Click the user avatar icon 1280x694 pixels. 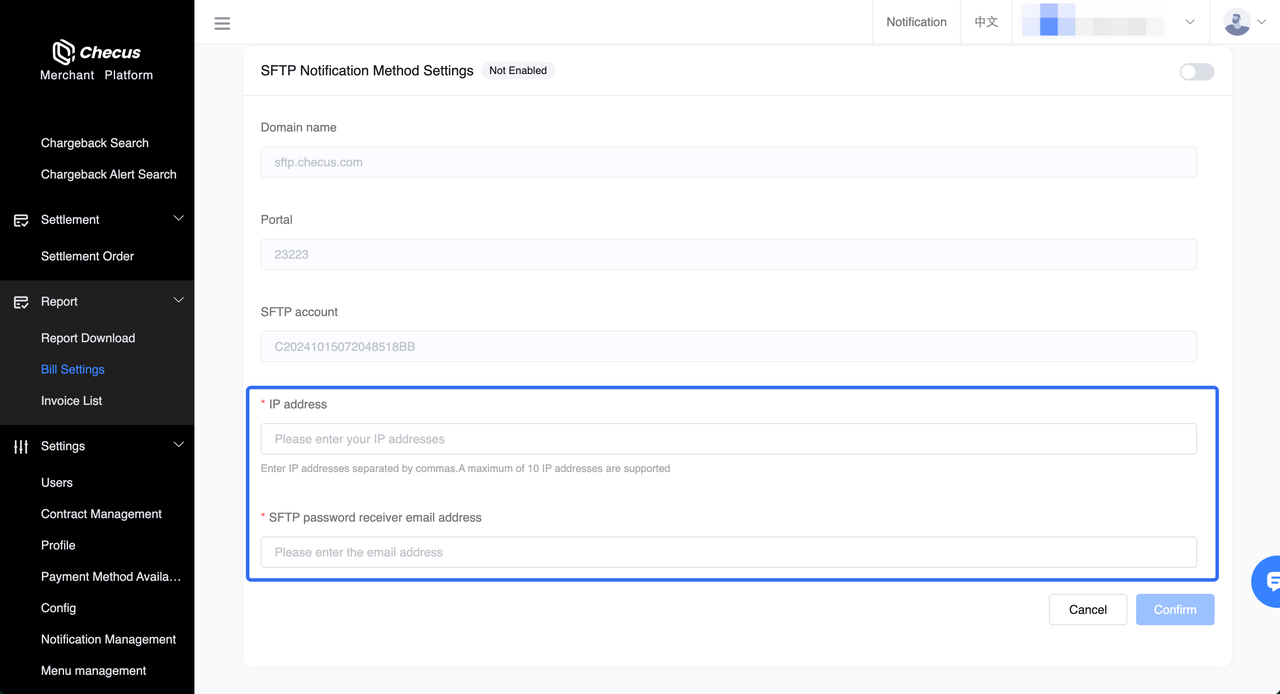click(x=1237, y=22)
